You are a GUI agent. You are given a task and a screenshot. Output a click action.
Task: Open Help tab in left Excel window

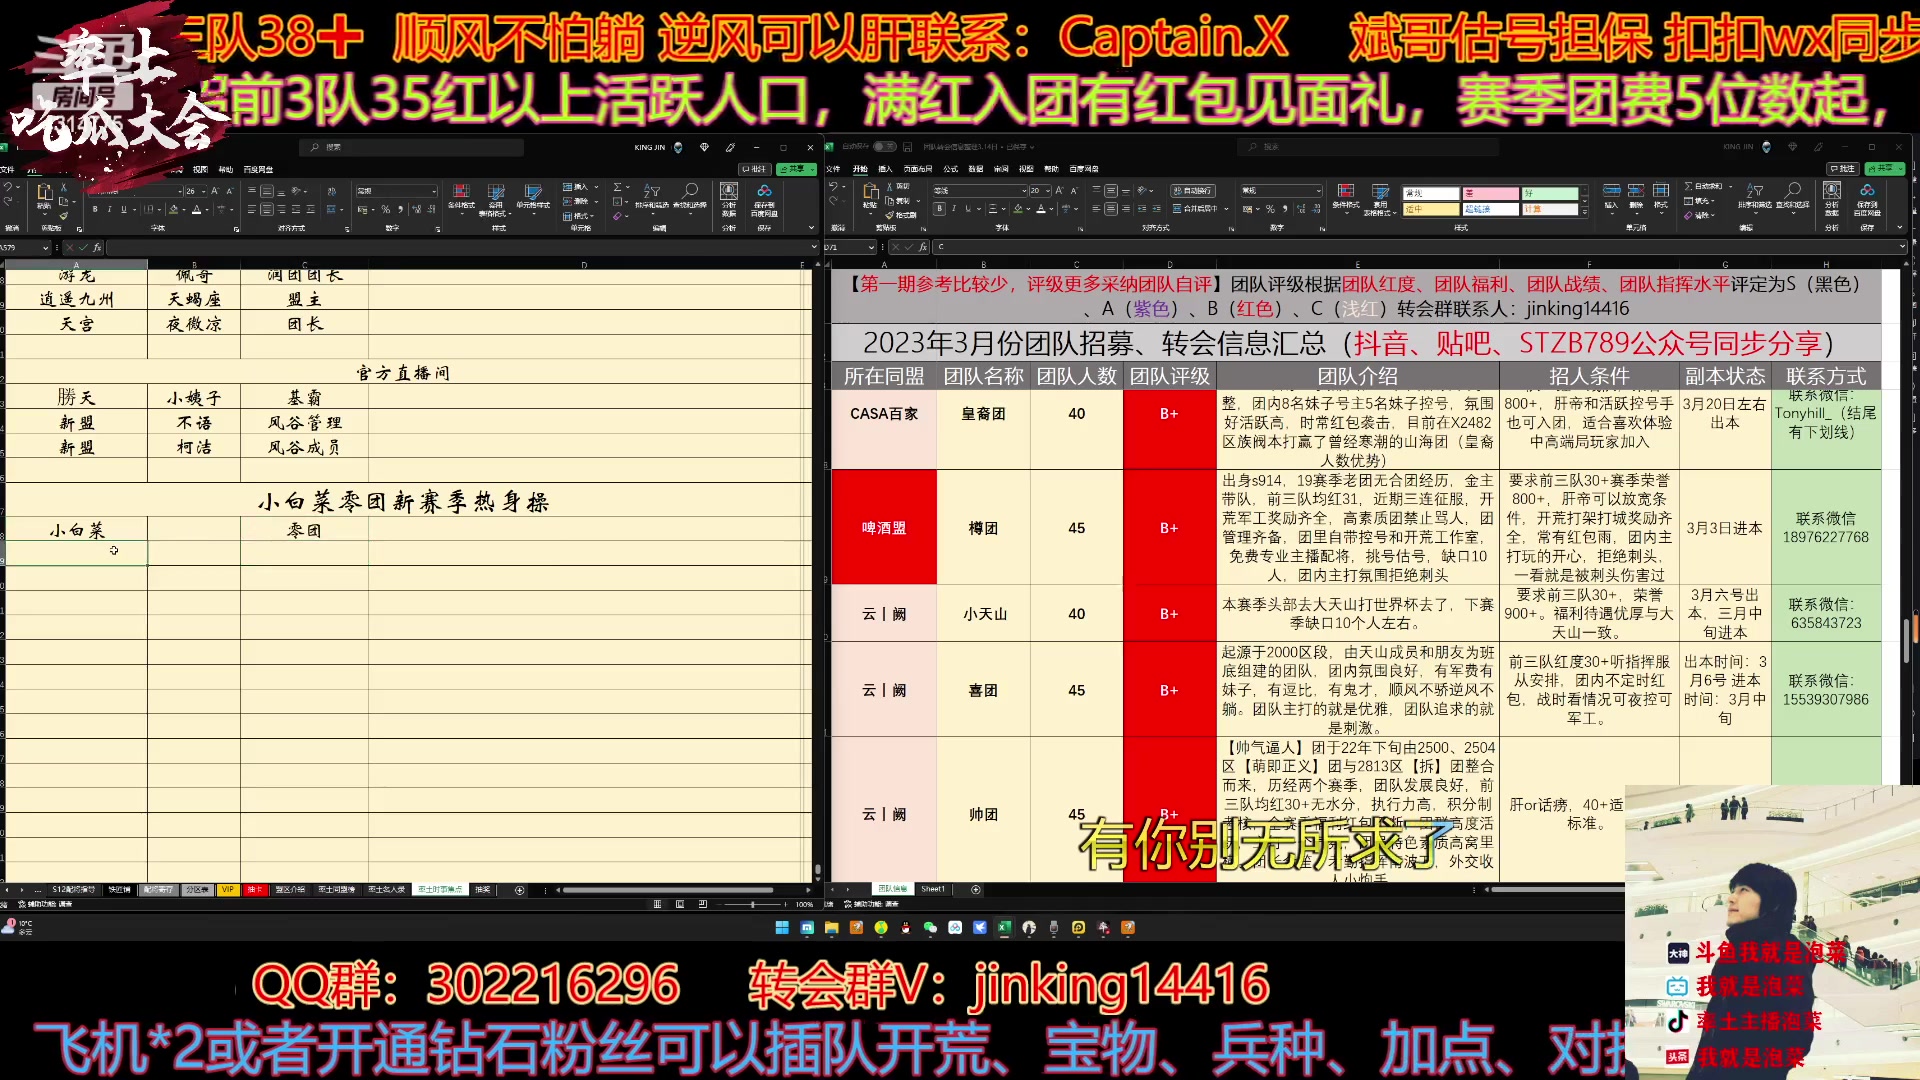[226, 169]
